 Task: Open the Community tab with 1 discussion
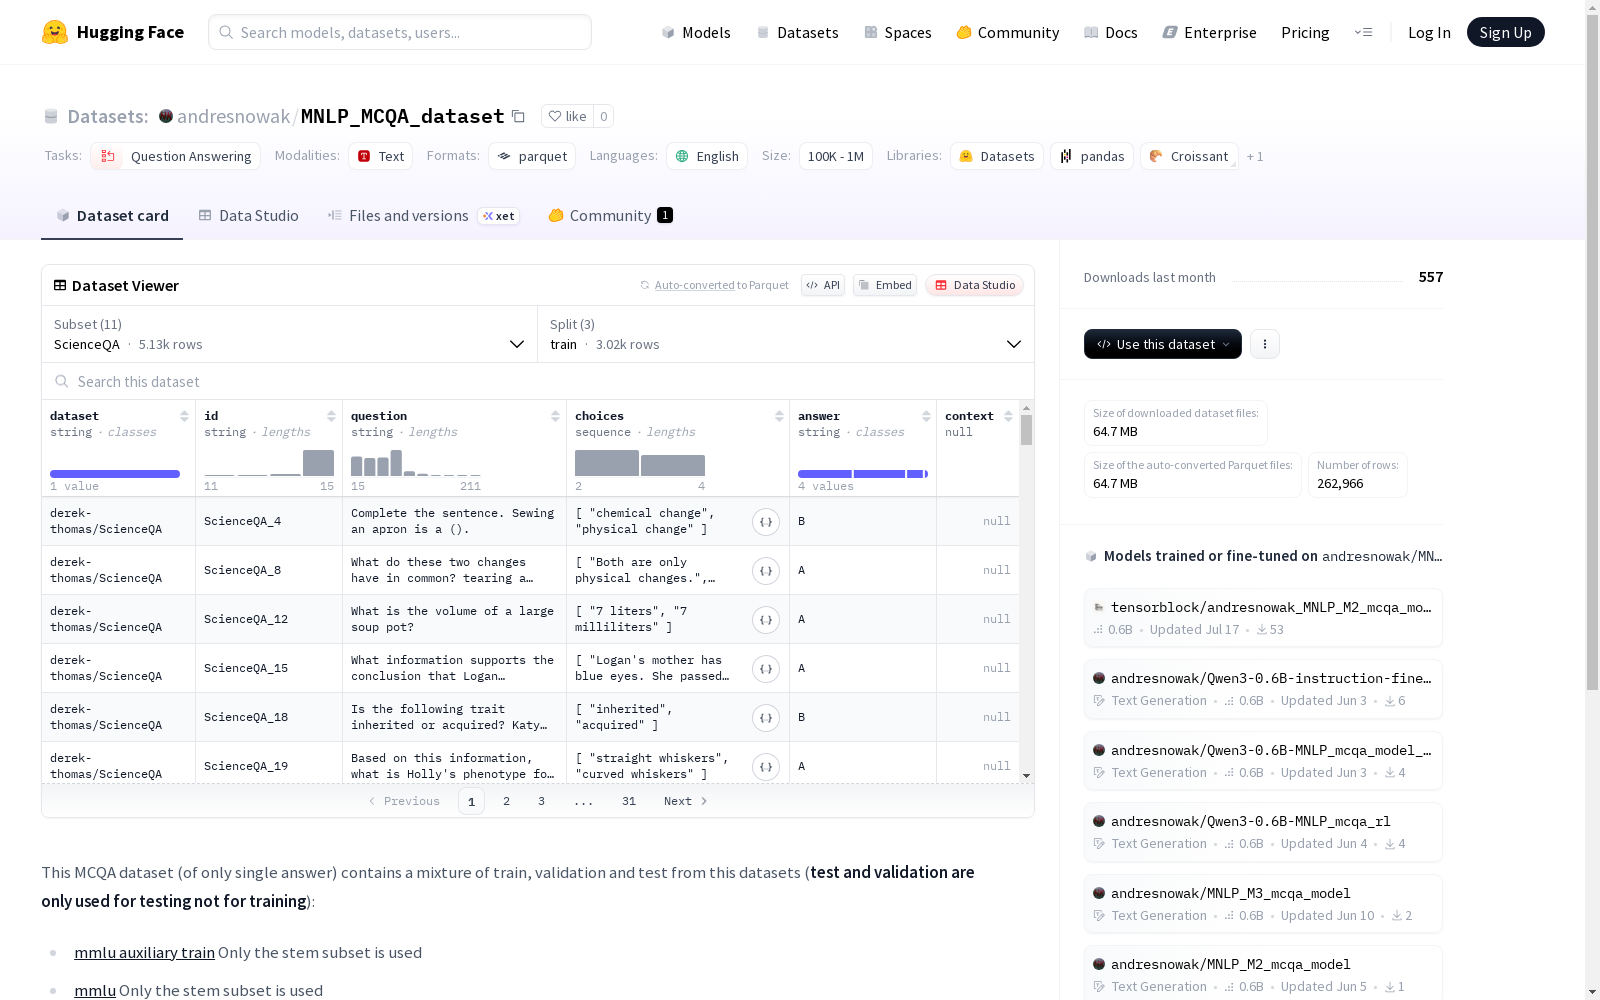pyautogui.click(x=611, y=216)
